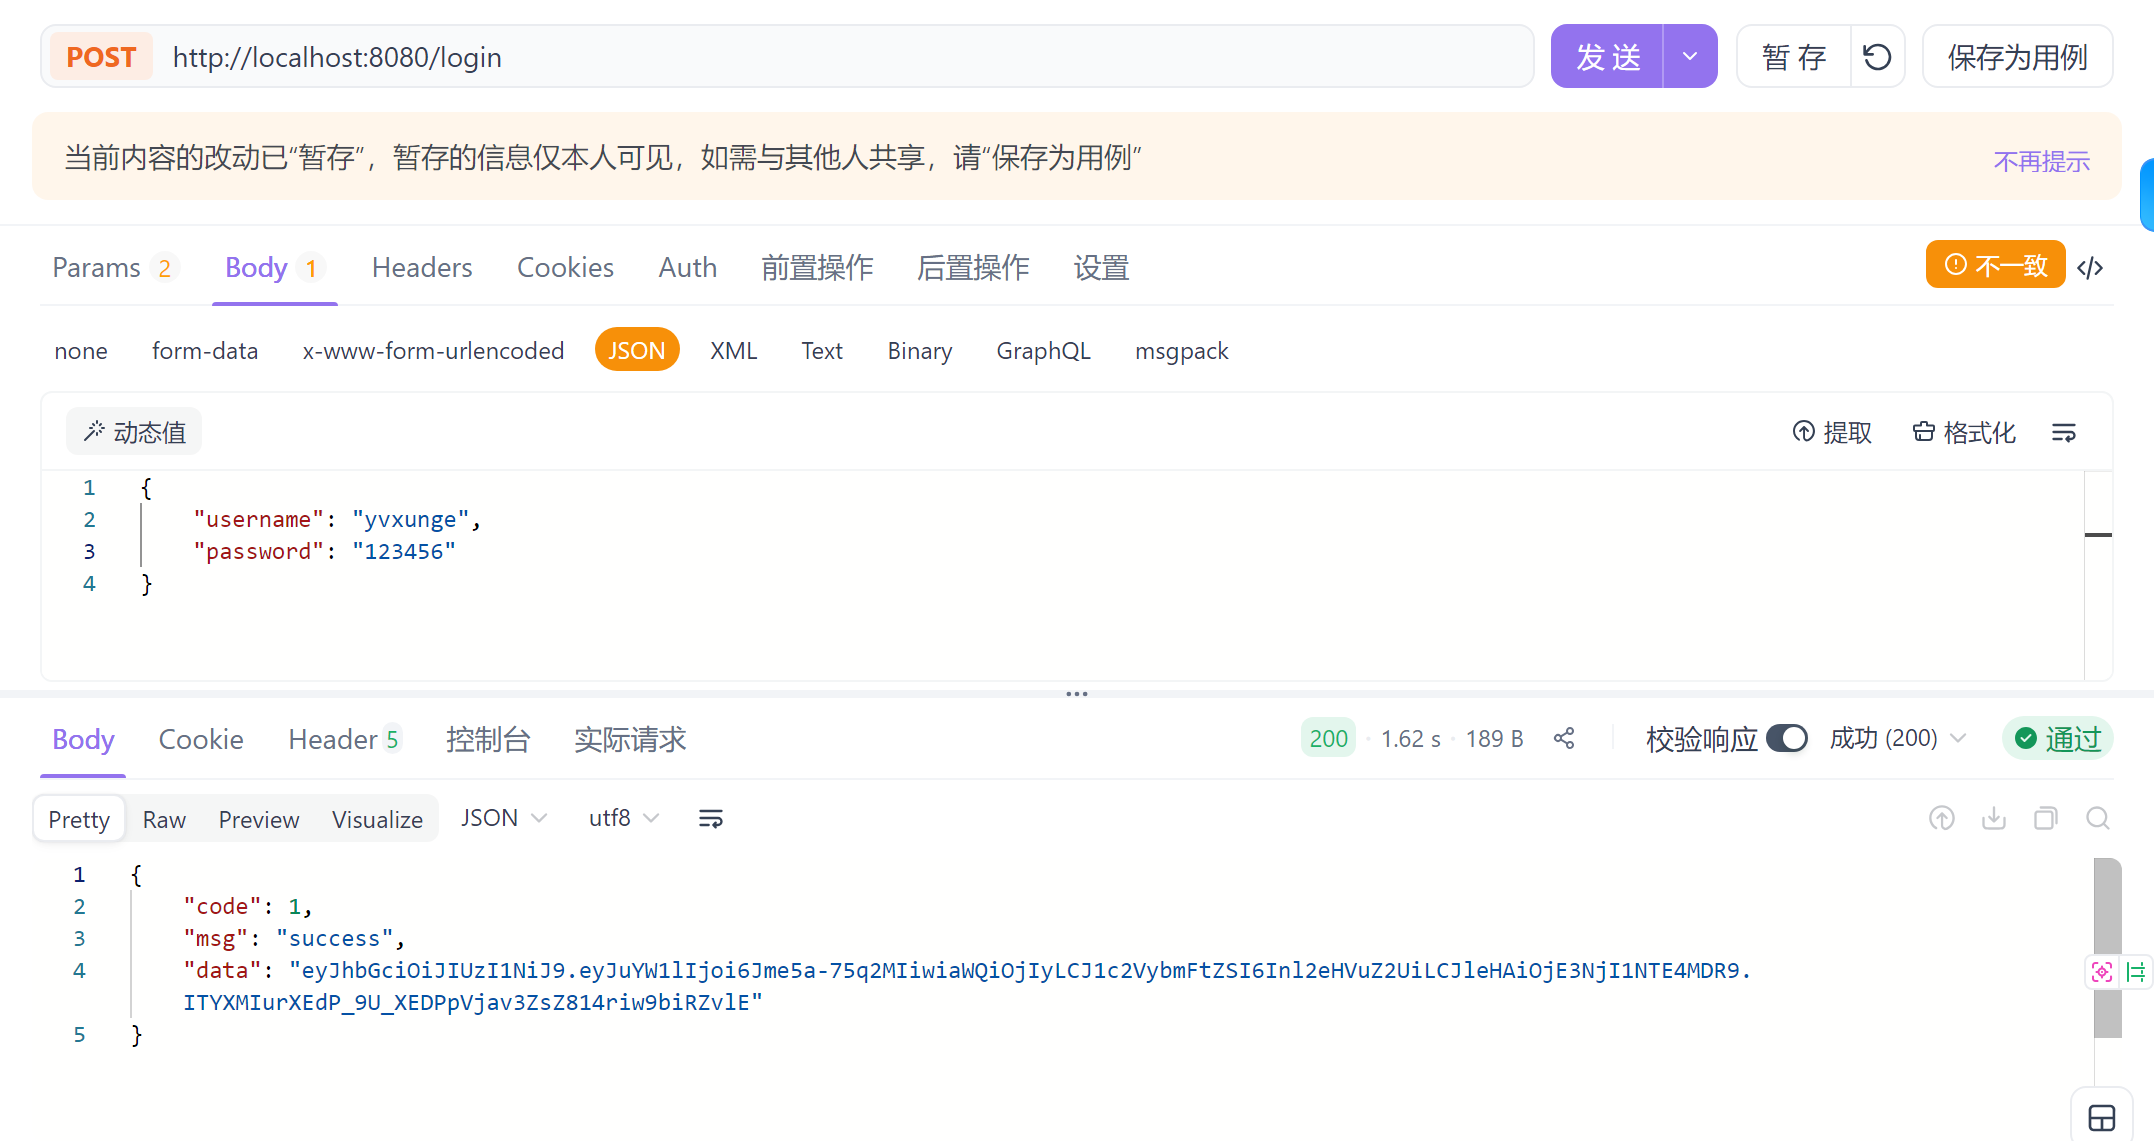
Task: Open the 成功 (200) response dropdown
Action: (x=1898, y=738)
